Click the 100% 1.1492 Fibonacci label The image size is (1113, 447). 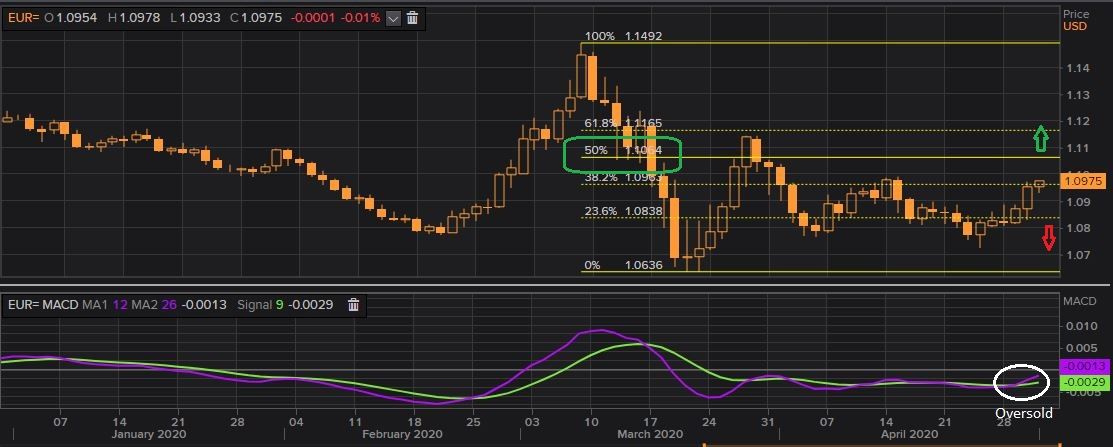623,35
